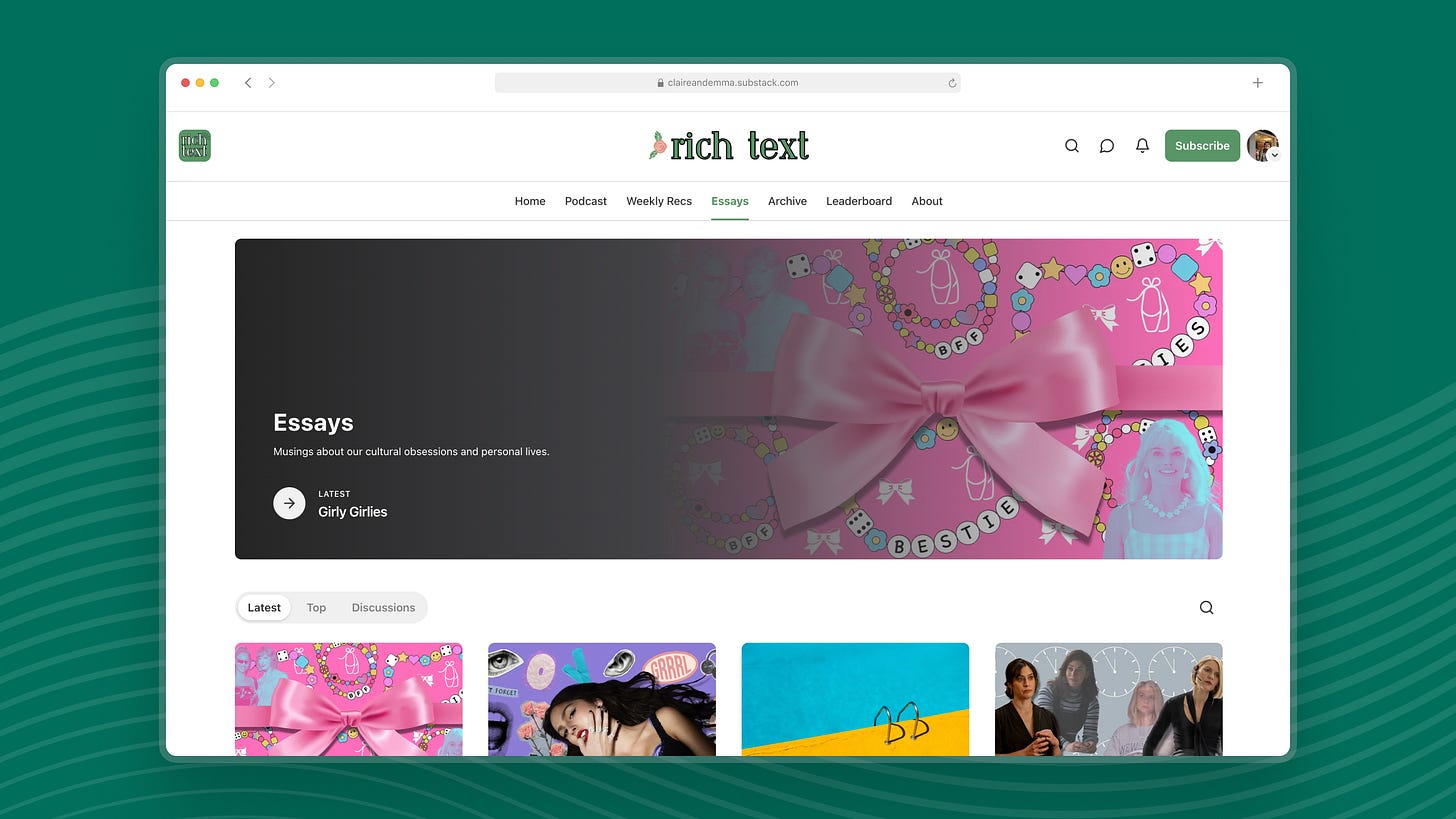1456x819 pixels.
Task: Open the Podcast tab
Action: (586, 201)
